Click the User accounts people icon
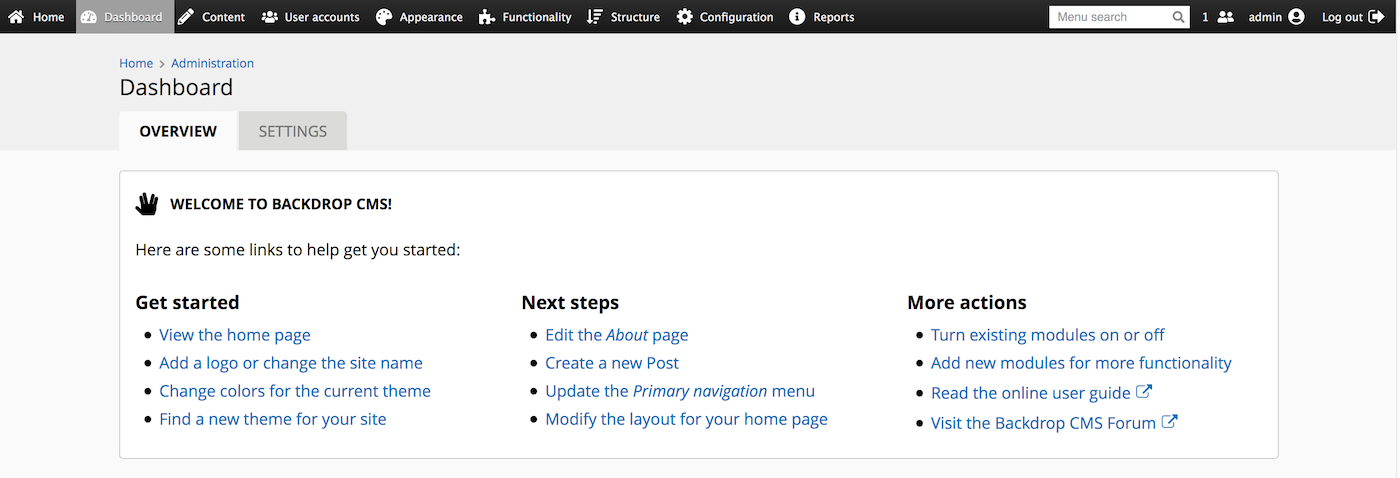The width and height of the screenshot is (1400, 478). coord(269,17)
